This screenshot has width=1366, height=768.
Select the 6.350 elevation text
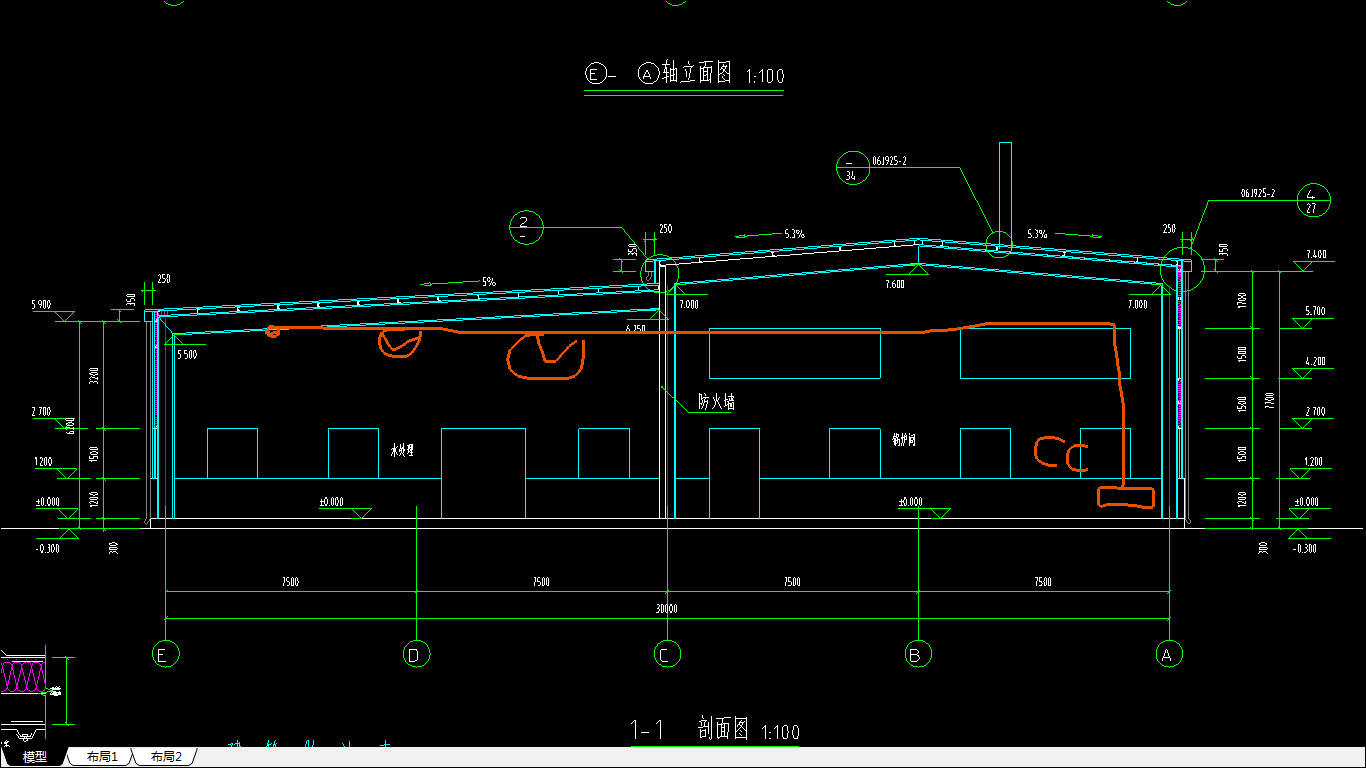[x=634, y=328]
